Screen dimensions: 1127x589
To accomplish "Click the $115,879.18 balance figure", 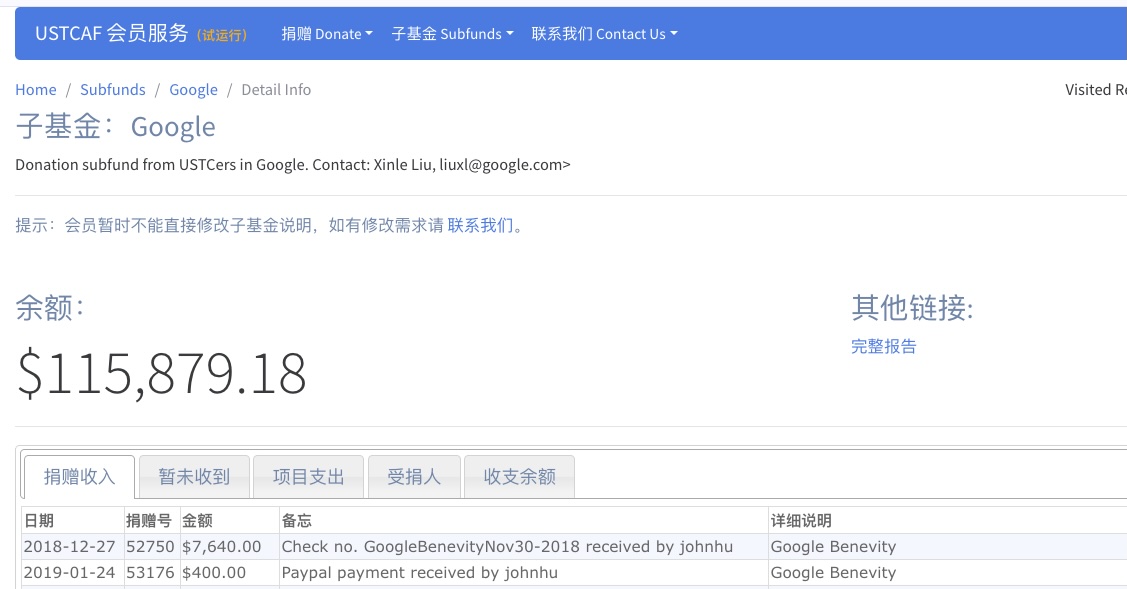I will click(161, 374).
